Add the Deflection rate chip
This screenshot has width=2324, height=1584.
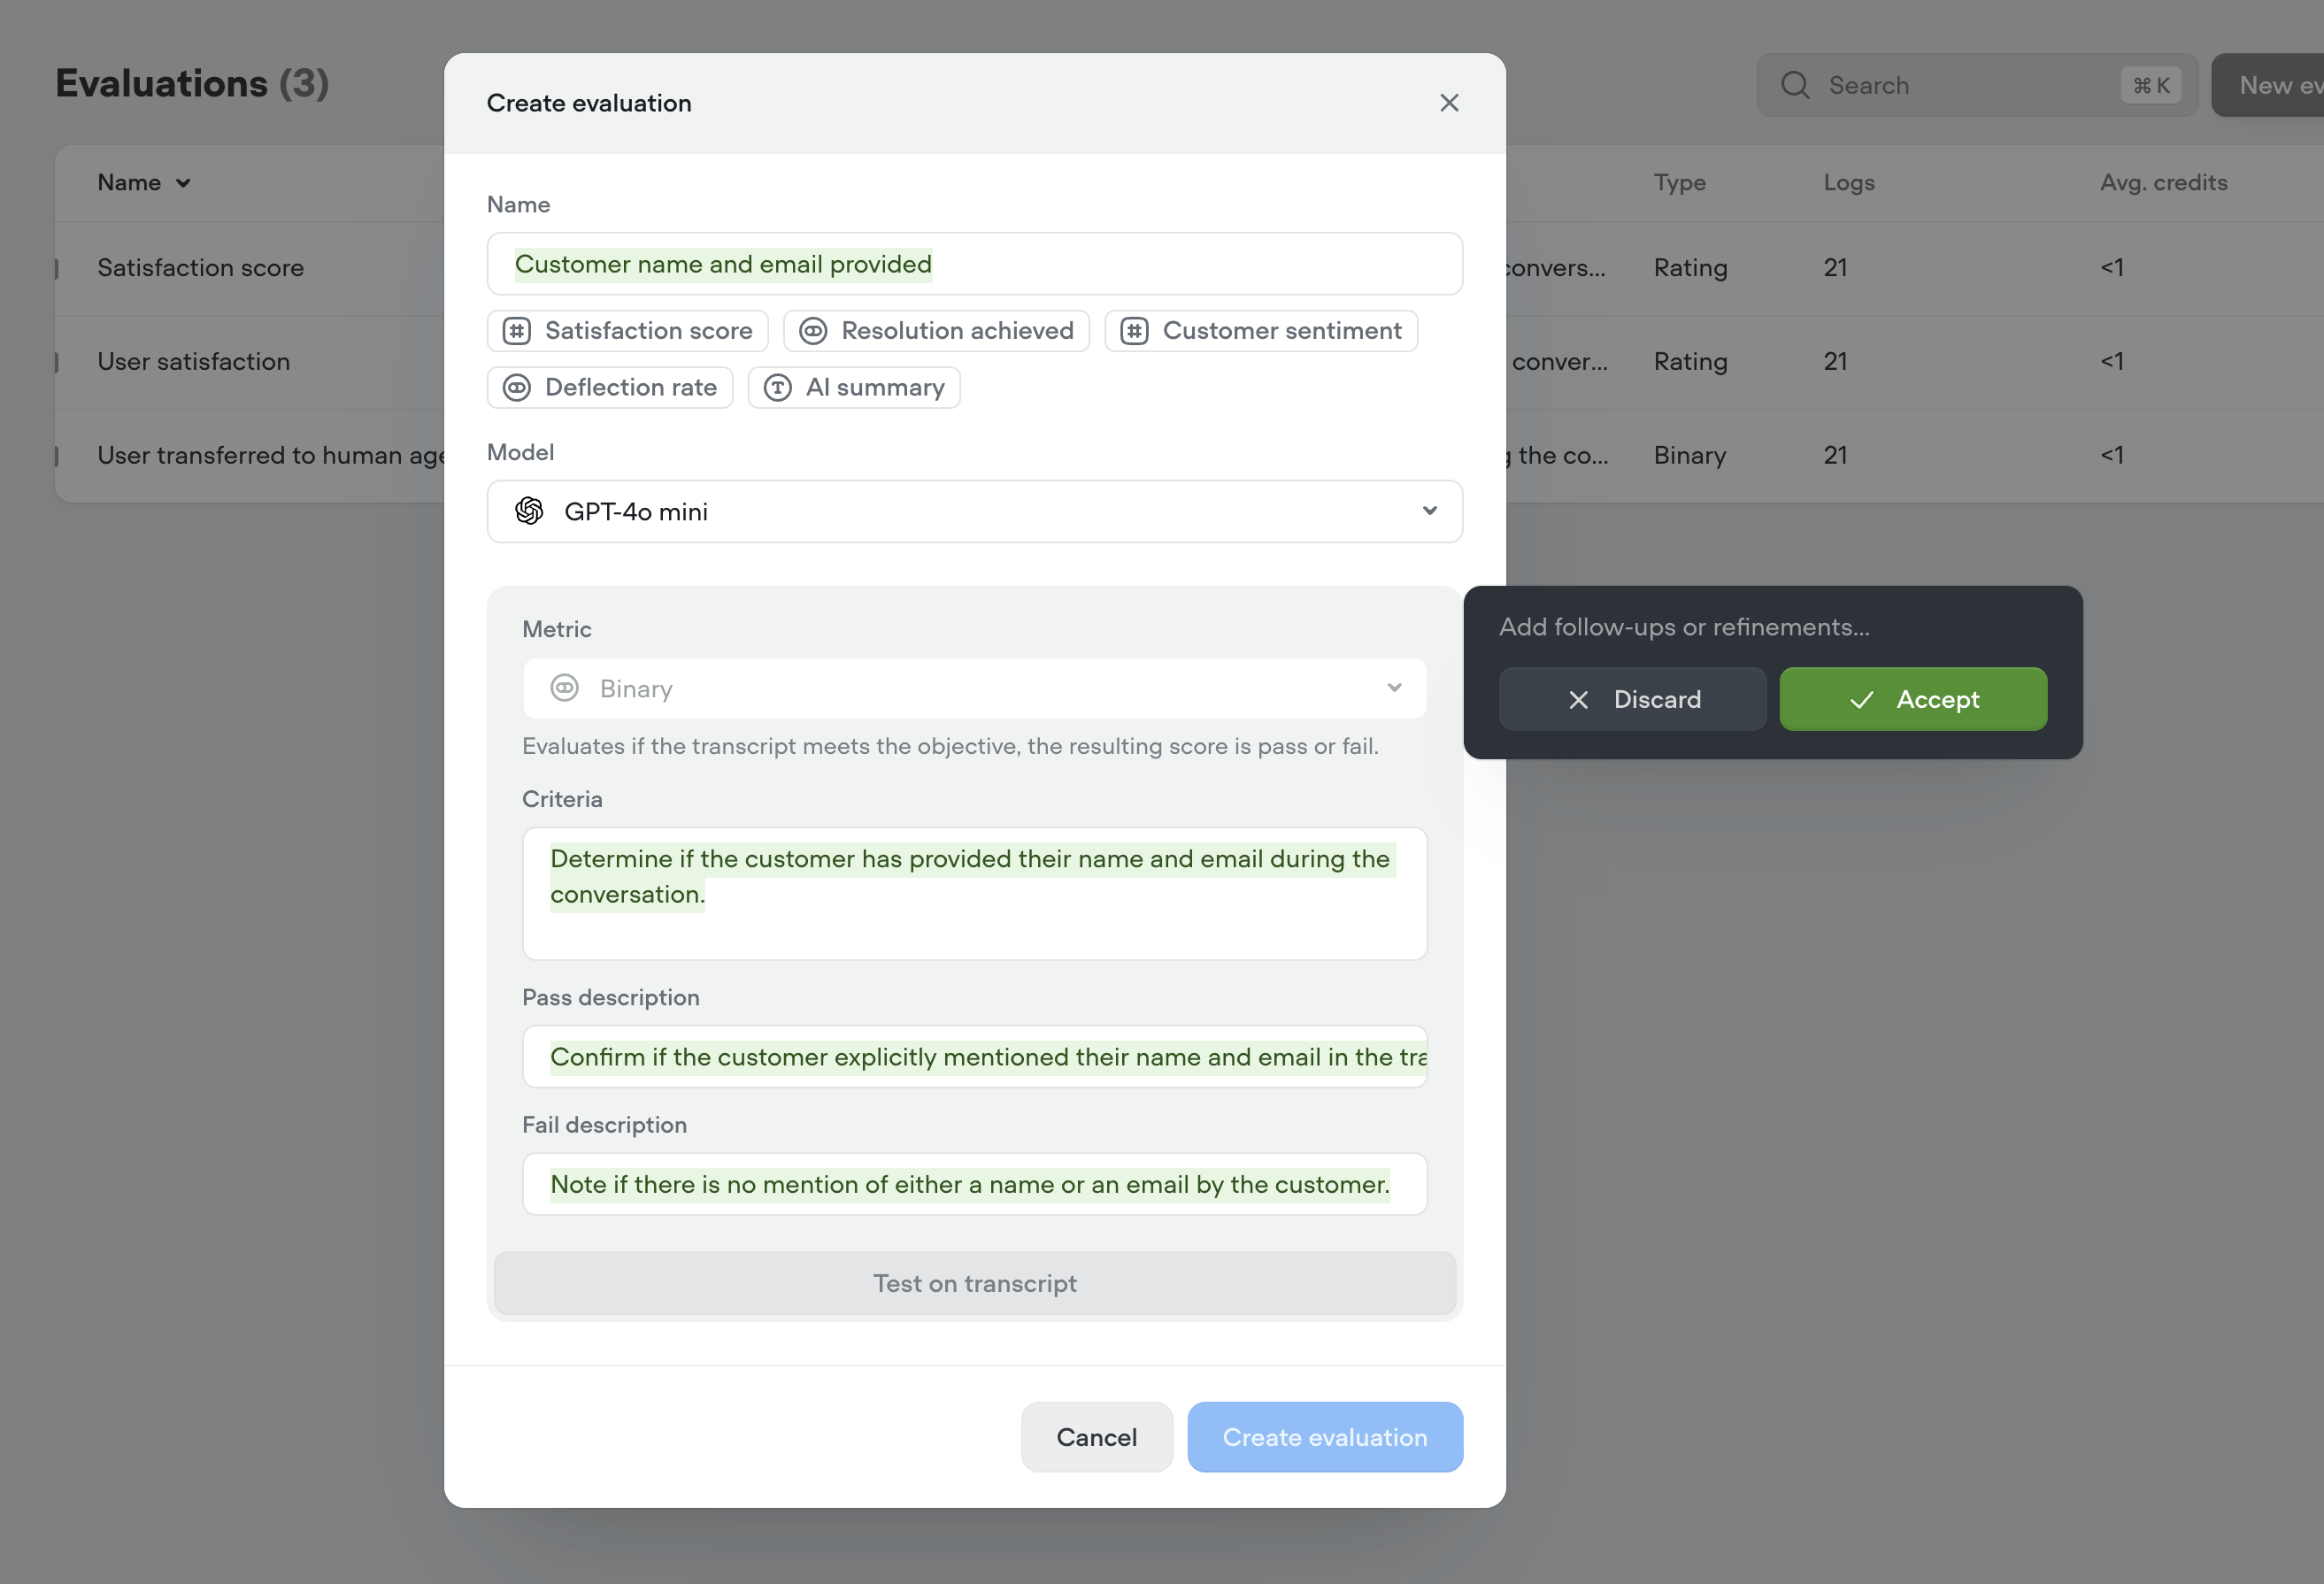click(609, 387)
